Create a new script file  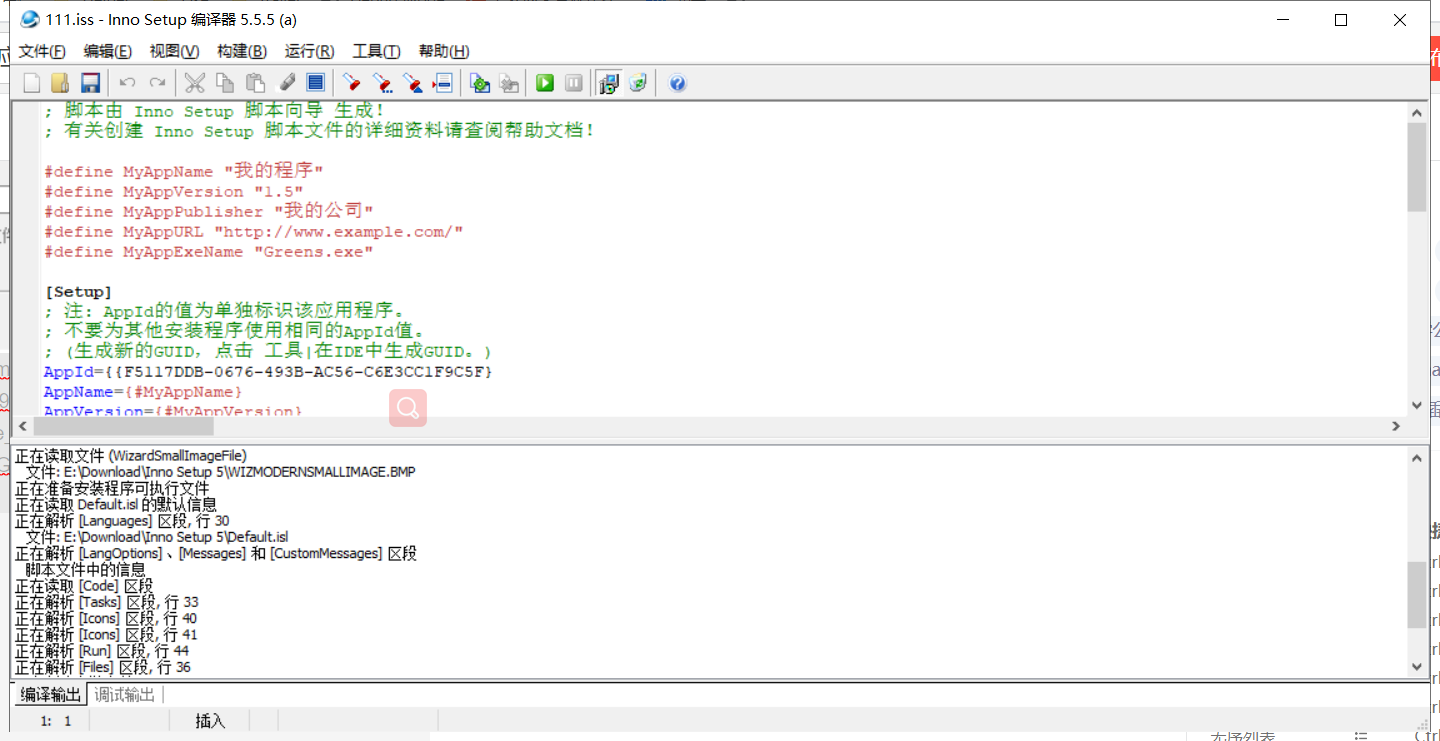click(32, 83)
